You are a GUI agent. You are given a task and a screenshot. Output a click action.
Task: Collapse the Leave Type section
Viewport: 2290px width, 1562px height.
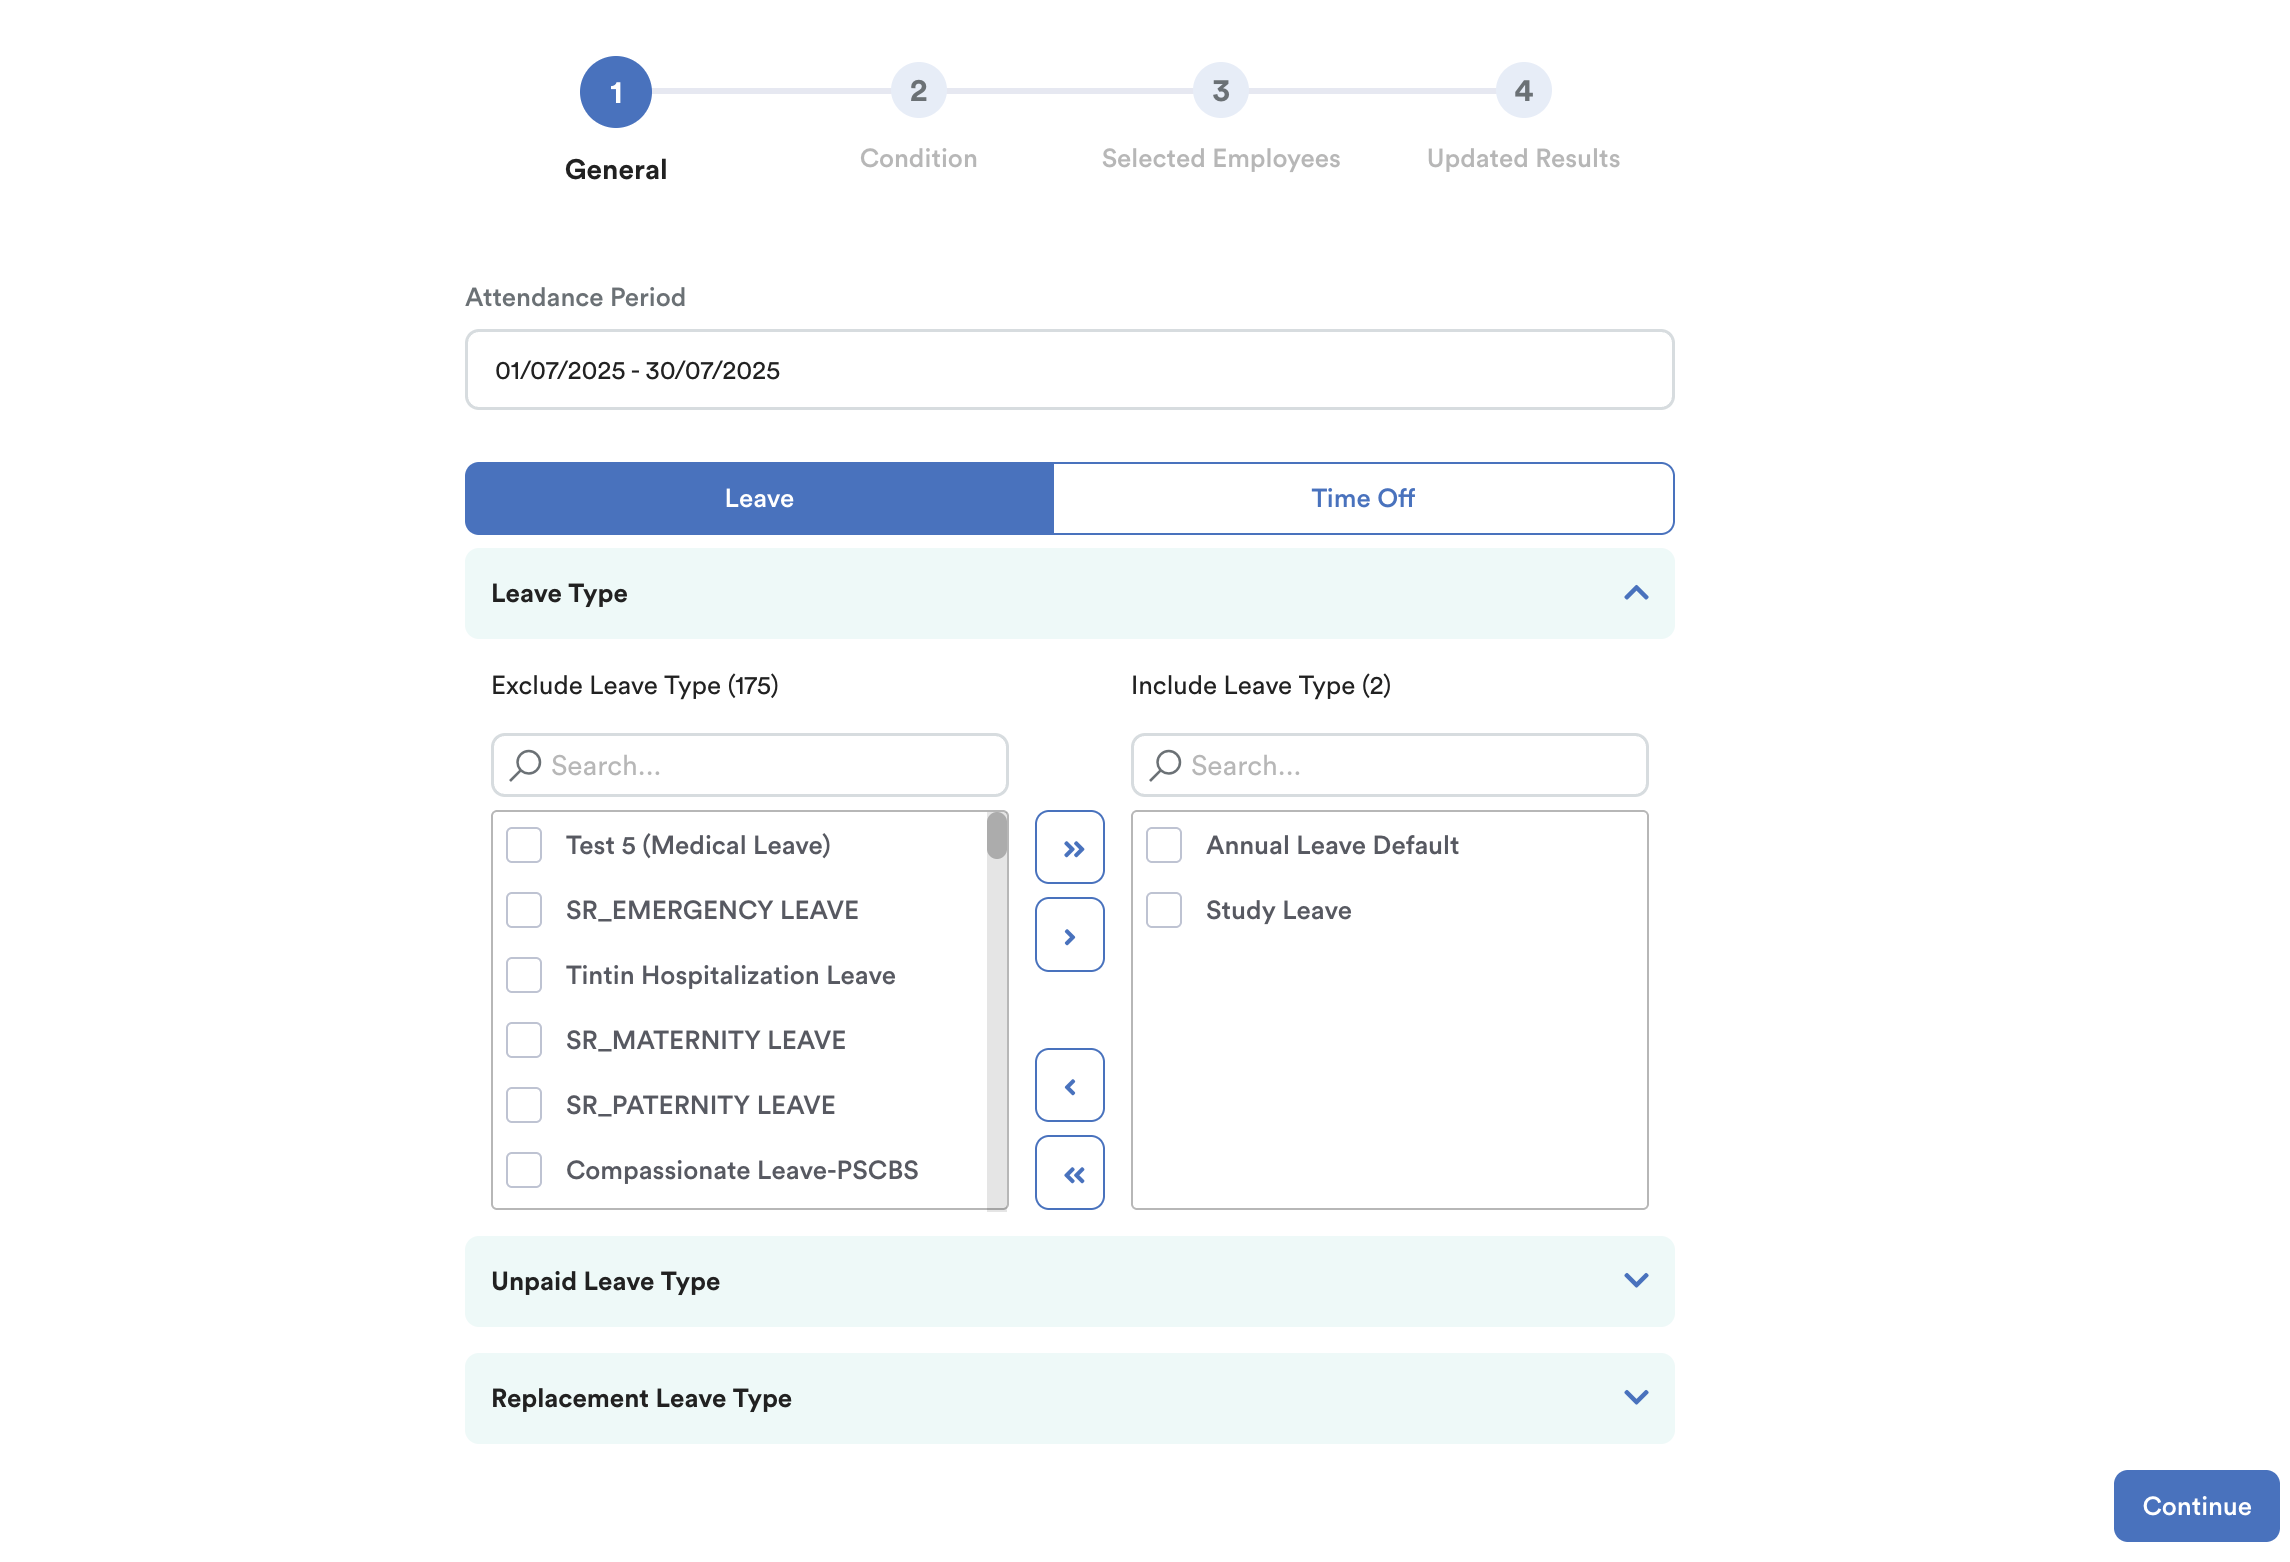coord(1636,593)
